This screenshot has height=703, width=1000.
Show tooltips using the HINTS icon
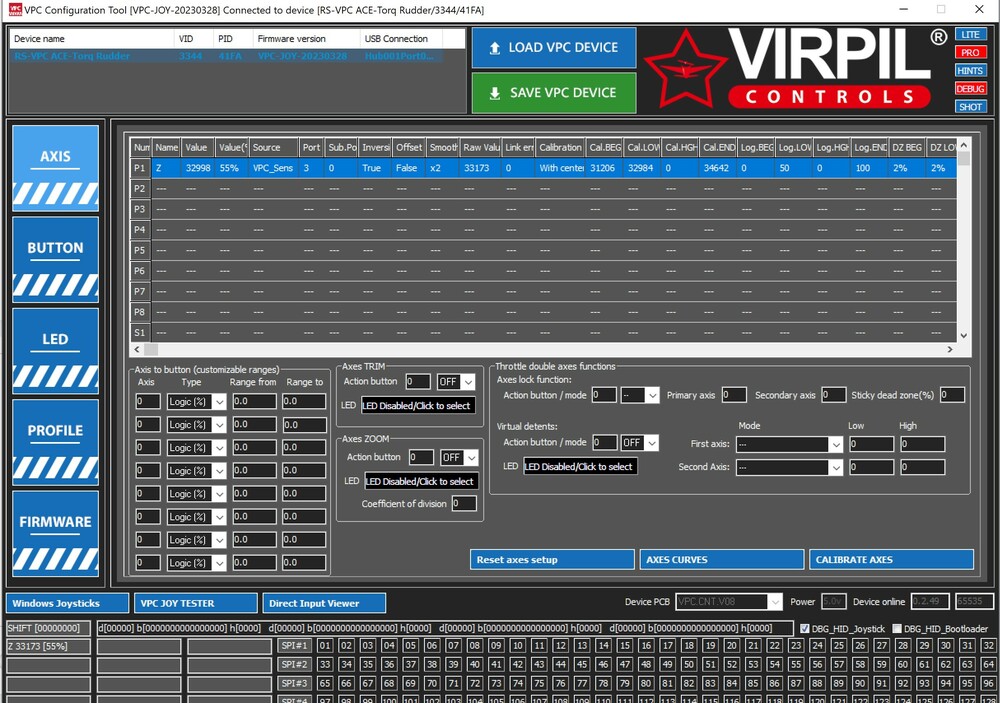[970, 70]
